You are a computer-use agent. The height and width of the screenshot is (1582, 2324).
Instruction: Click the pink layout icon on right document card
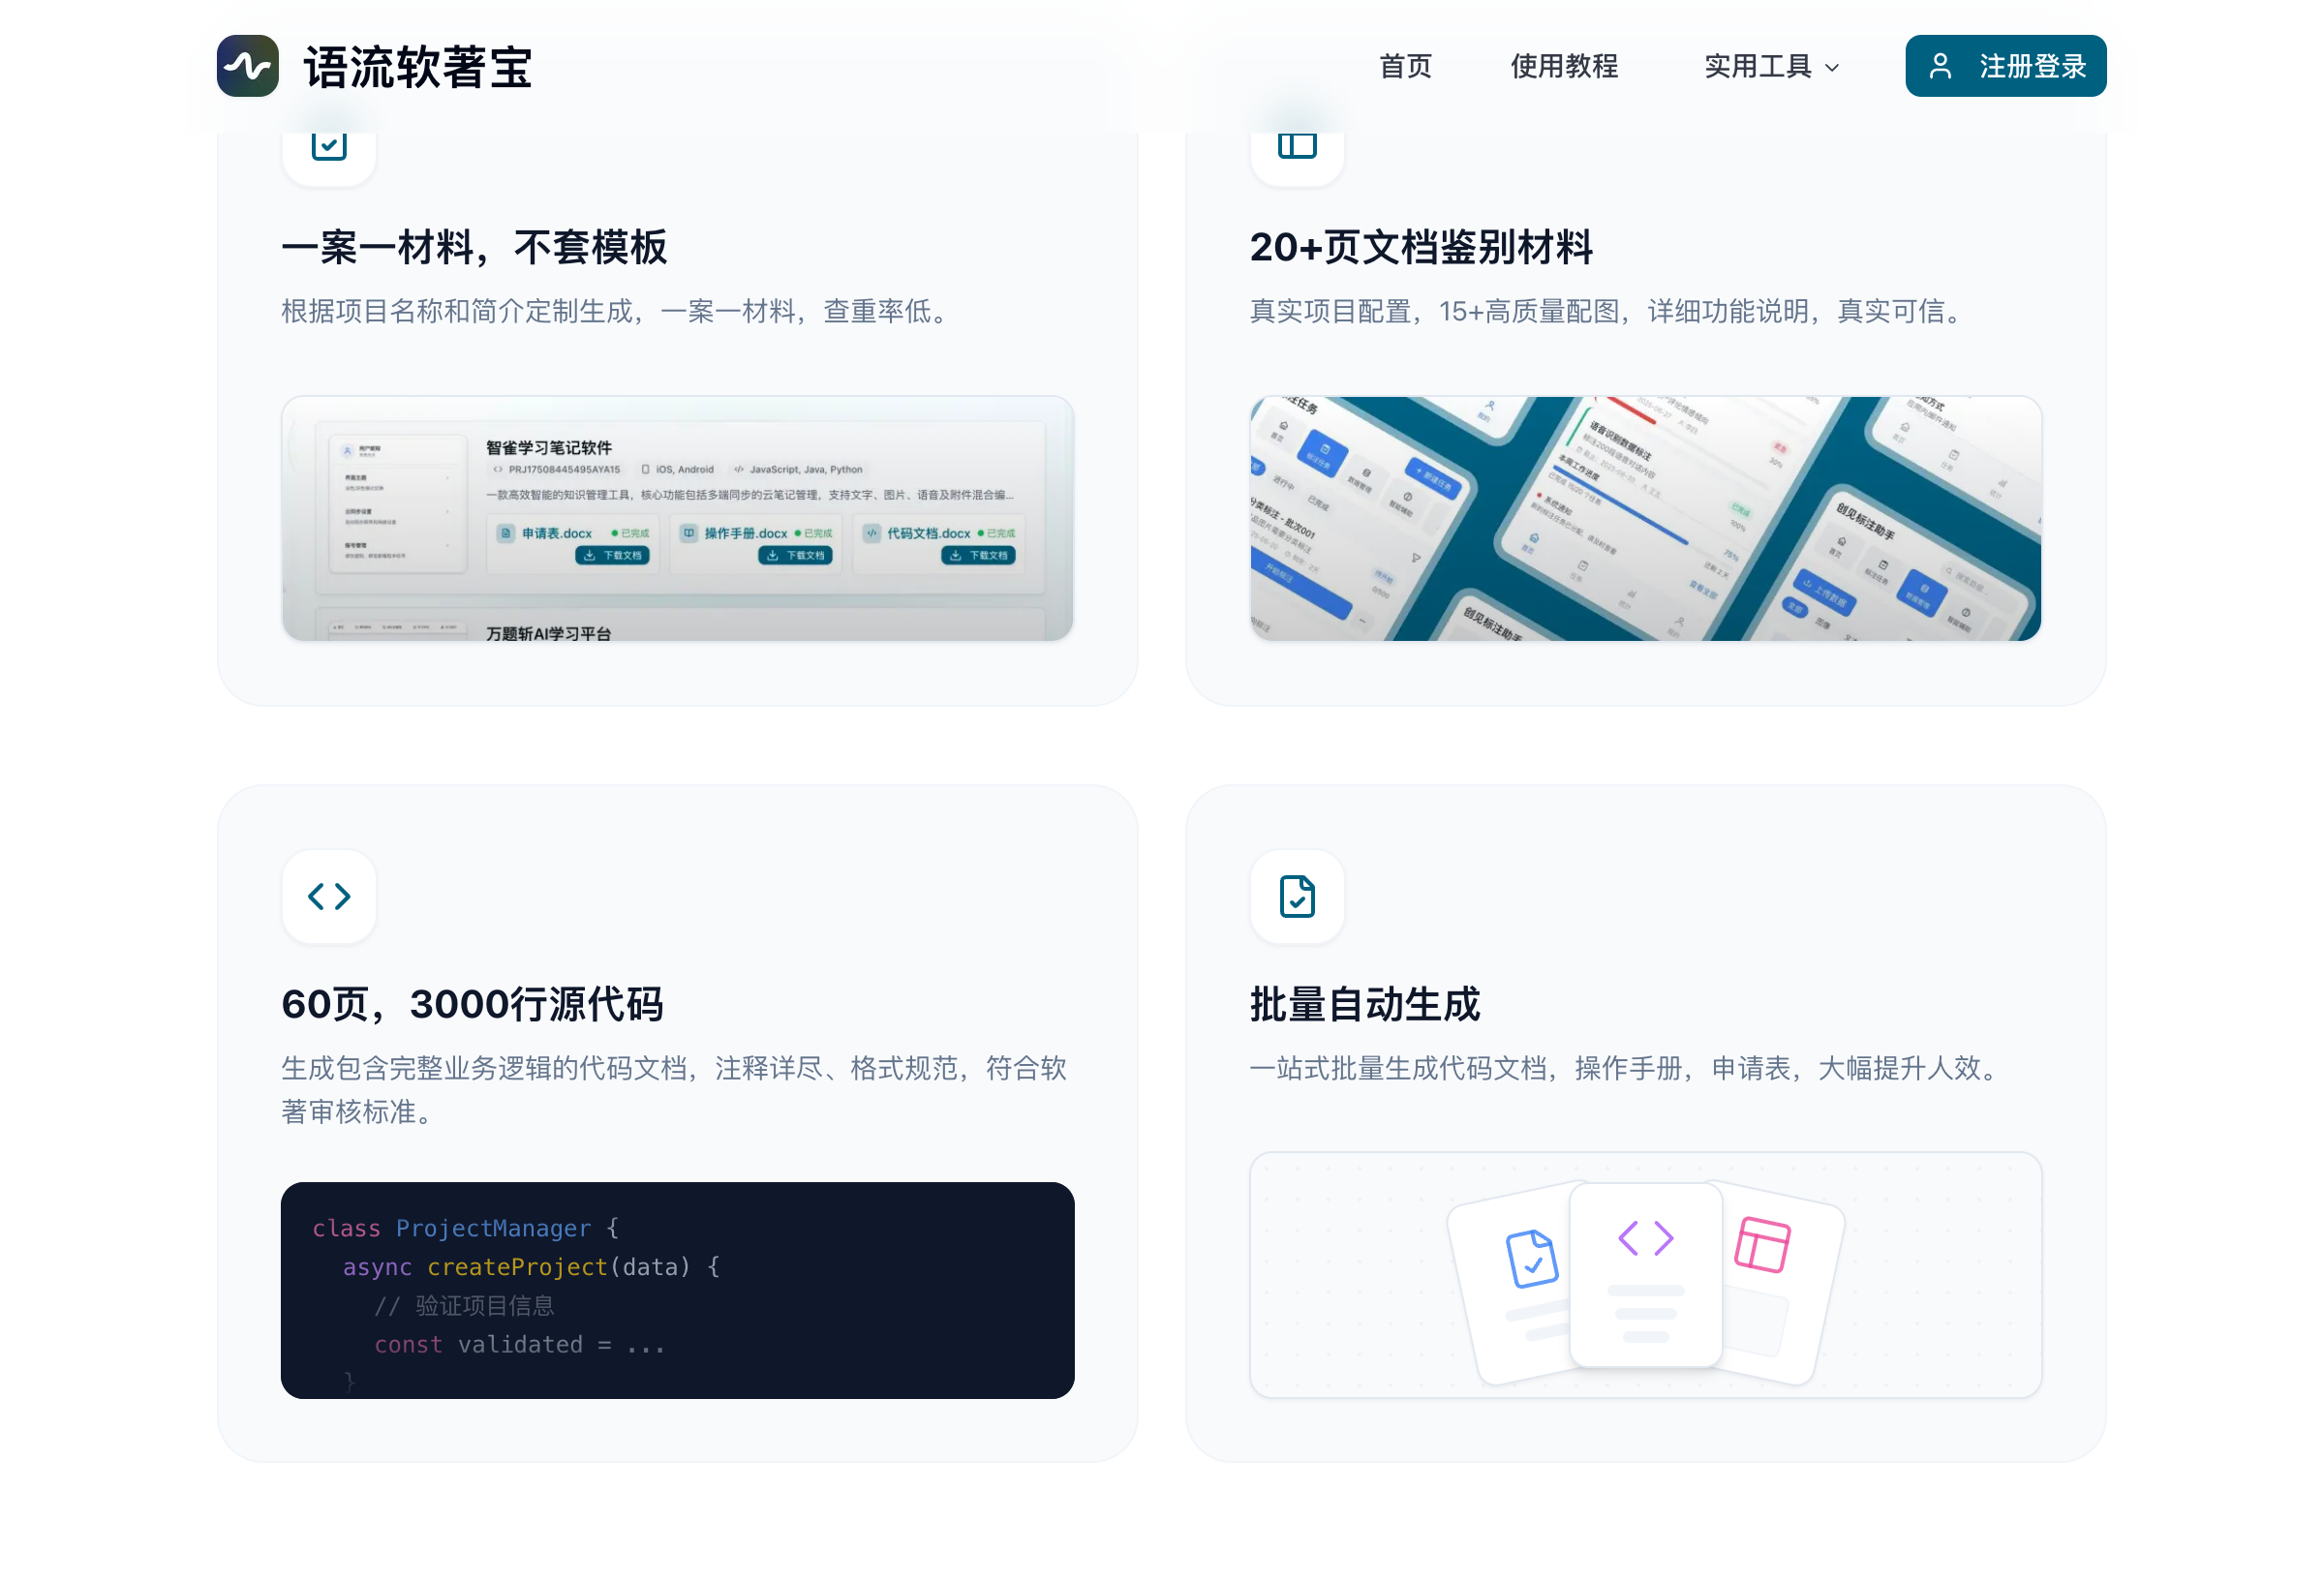click(1762, 1244)
